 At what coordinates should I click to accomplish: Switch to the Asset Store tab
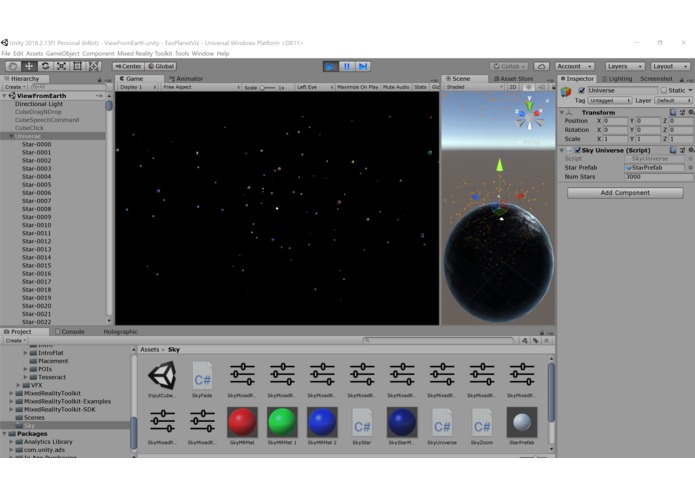tap(513, 79)
